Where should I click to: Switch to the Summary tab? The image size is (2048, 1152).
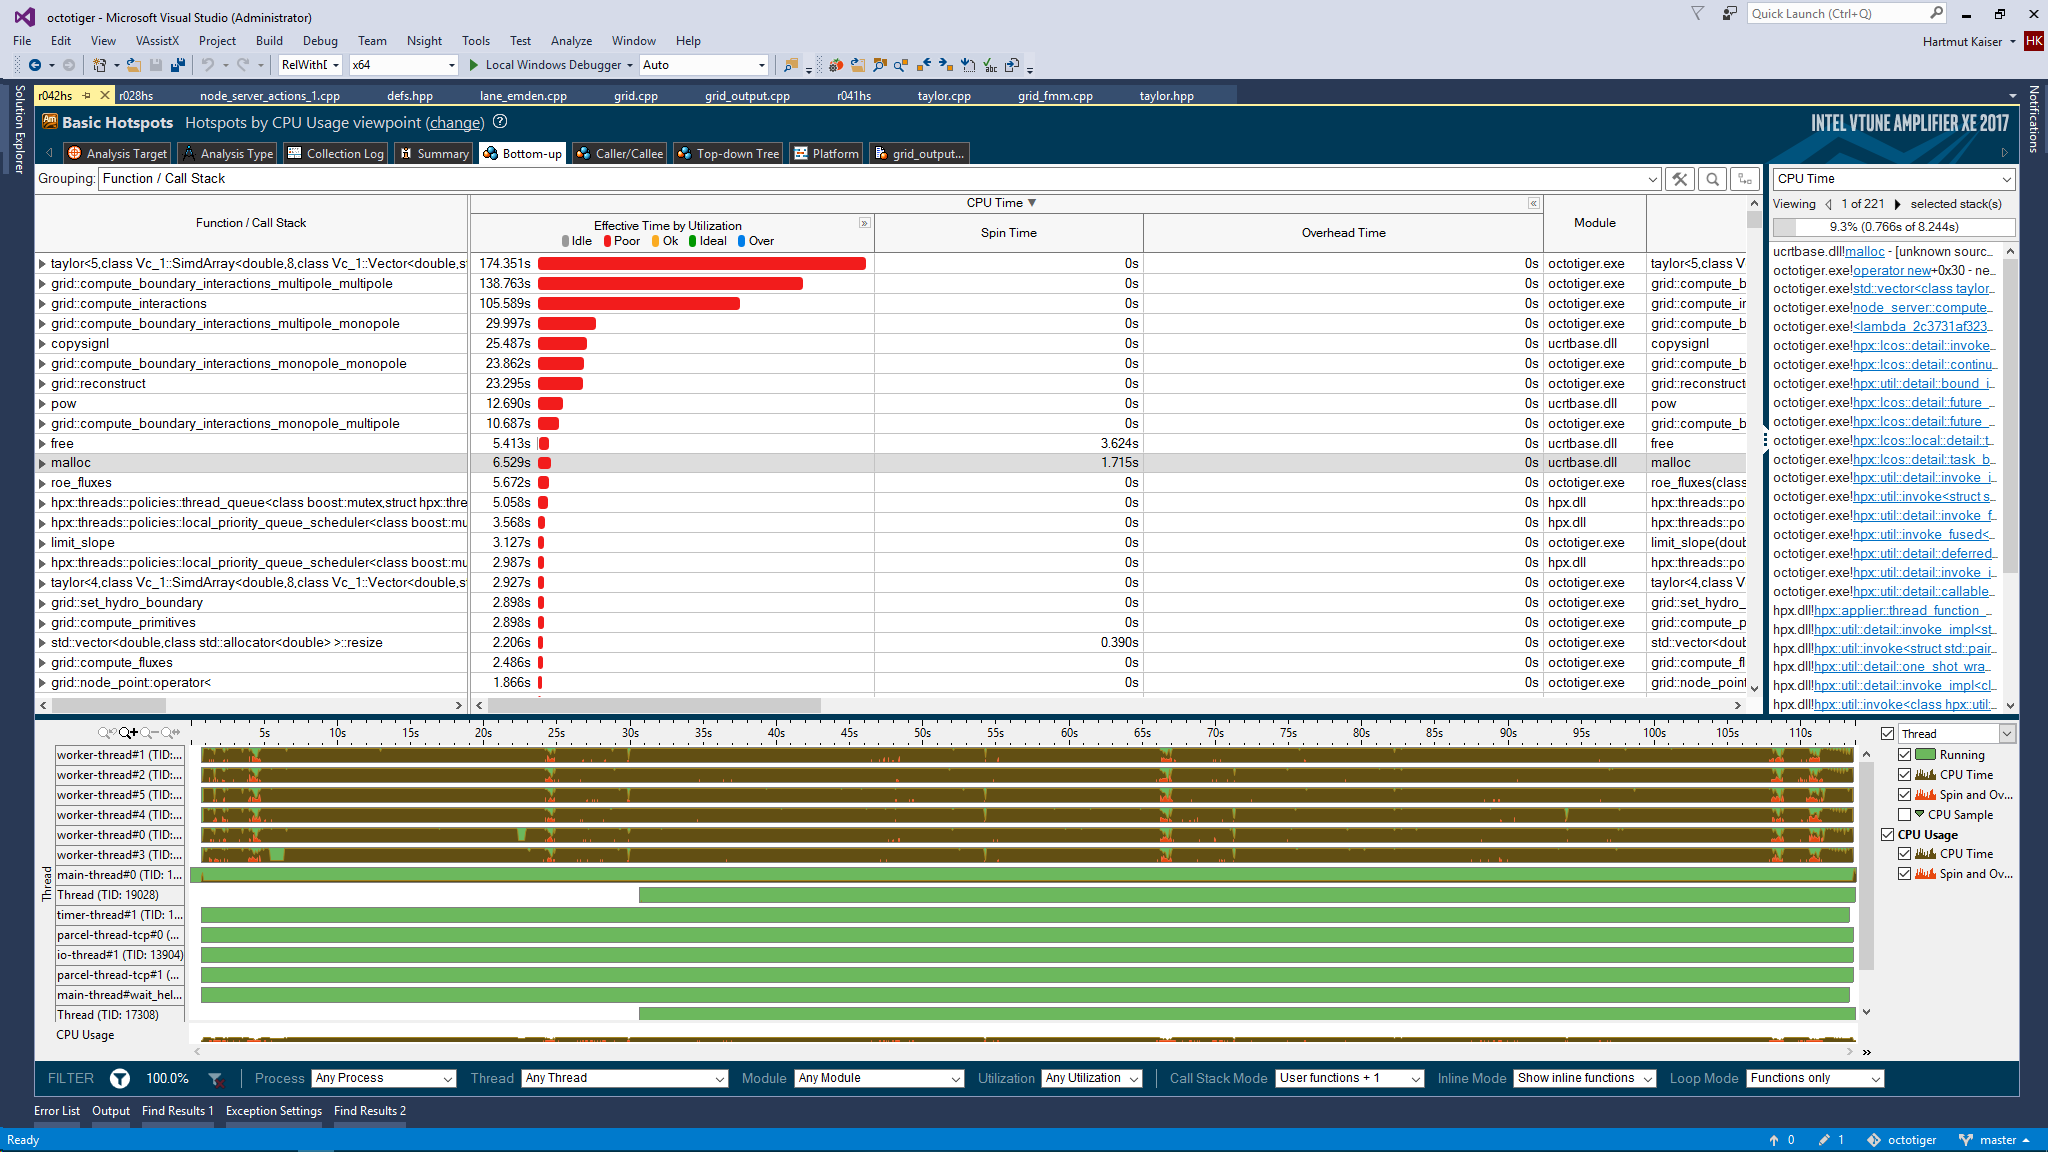(434, 153)
